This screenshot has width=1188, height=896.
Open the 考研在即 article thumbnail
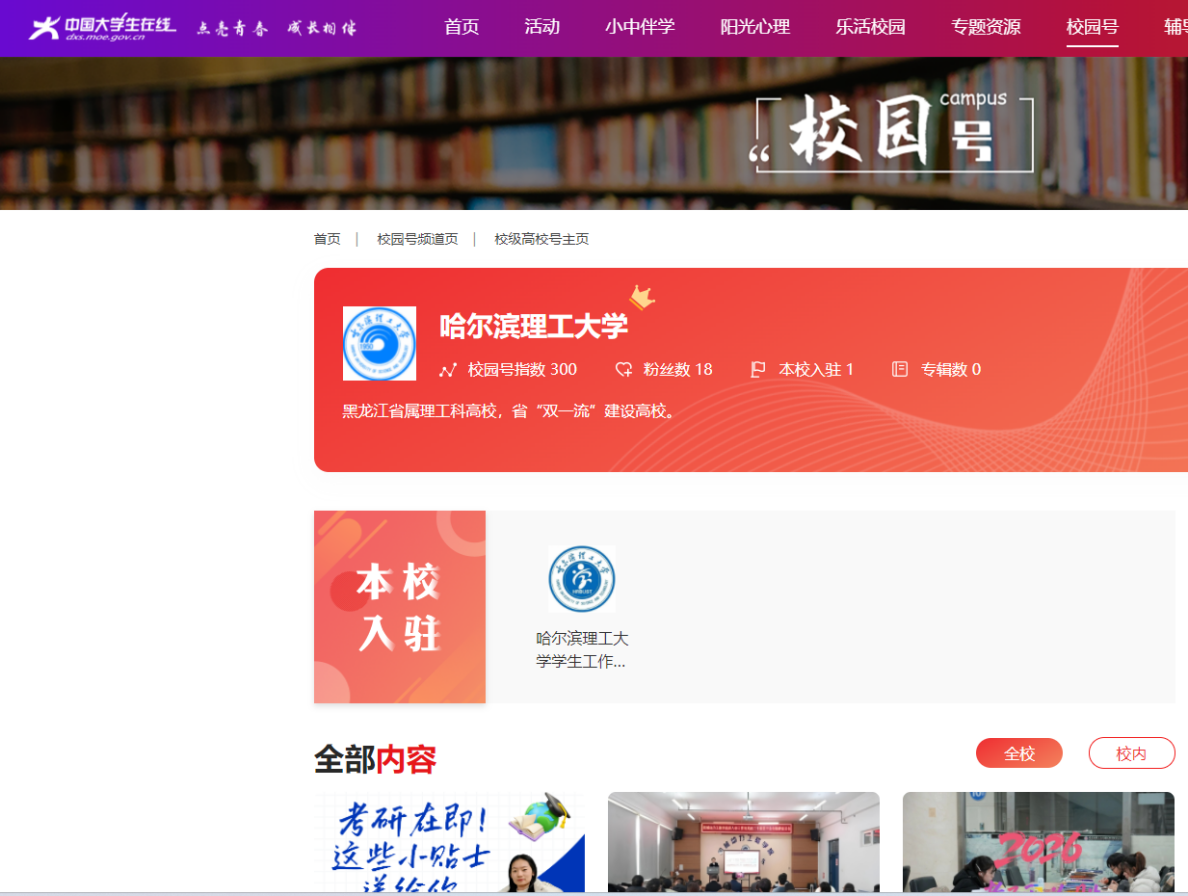pyautogui.click(x=449, y=842)
